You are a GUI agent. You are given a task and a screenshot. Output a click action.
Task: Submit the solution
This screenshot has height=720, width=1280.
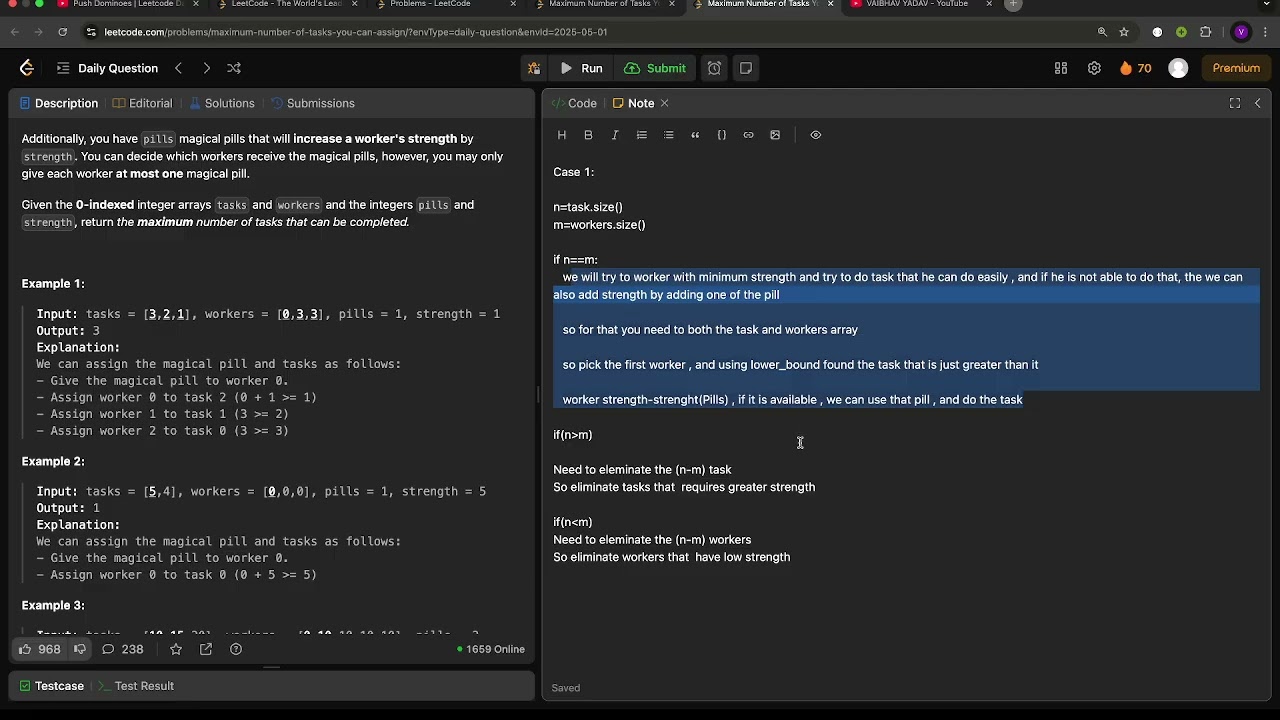[655, 68]
